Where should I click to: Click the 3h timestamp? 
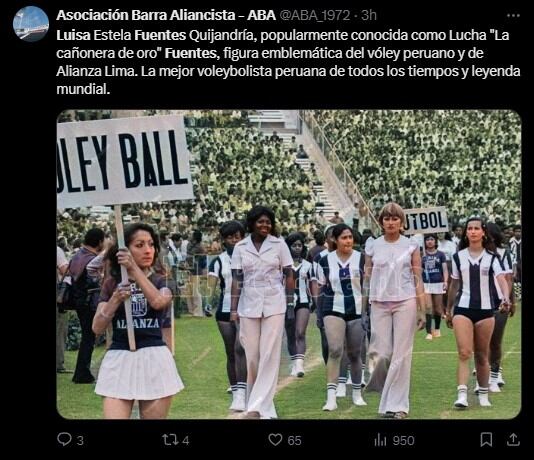(369, 15)
